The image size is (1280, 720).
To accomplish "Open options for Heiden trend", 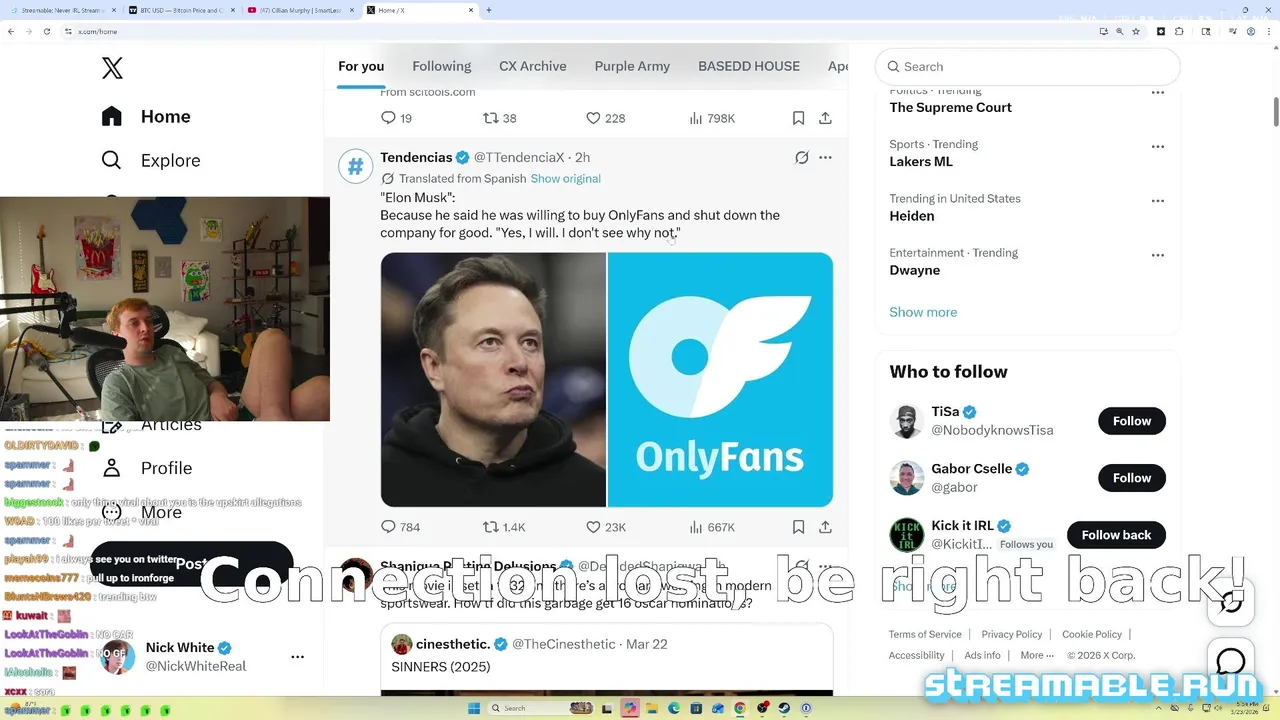I will click(x=1157, y=200).
